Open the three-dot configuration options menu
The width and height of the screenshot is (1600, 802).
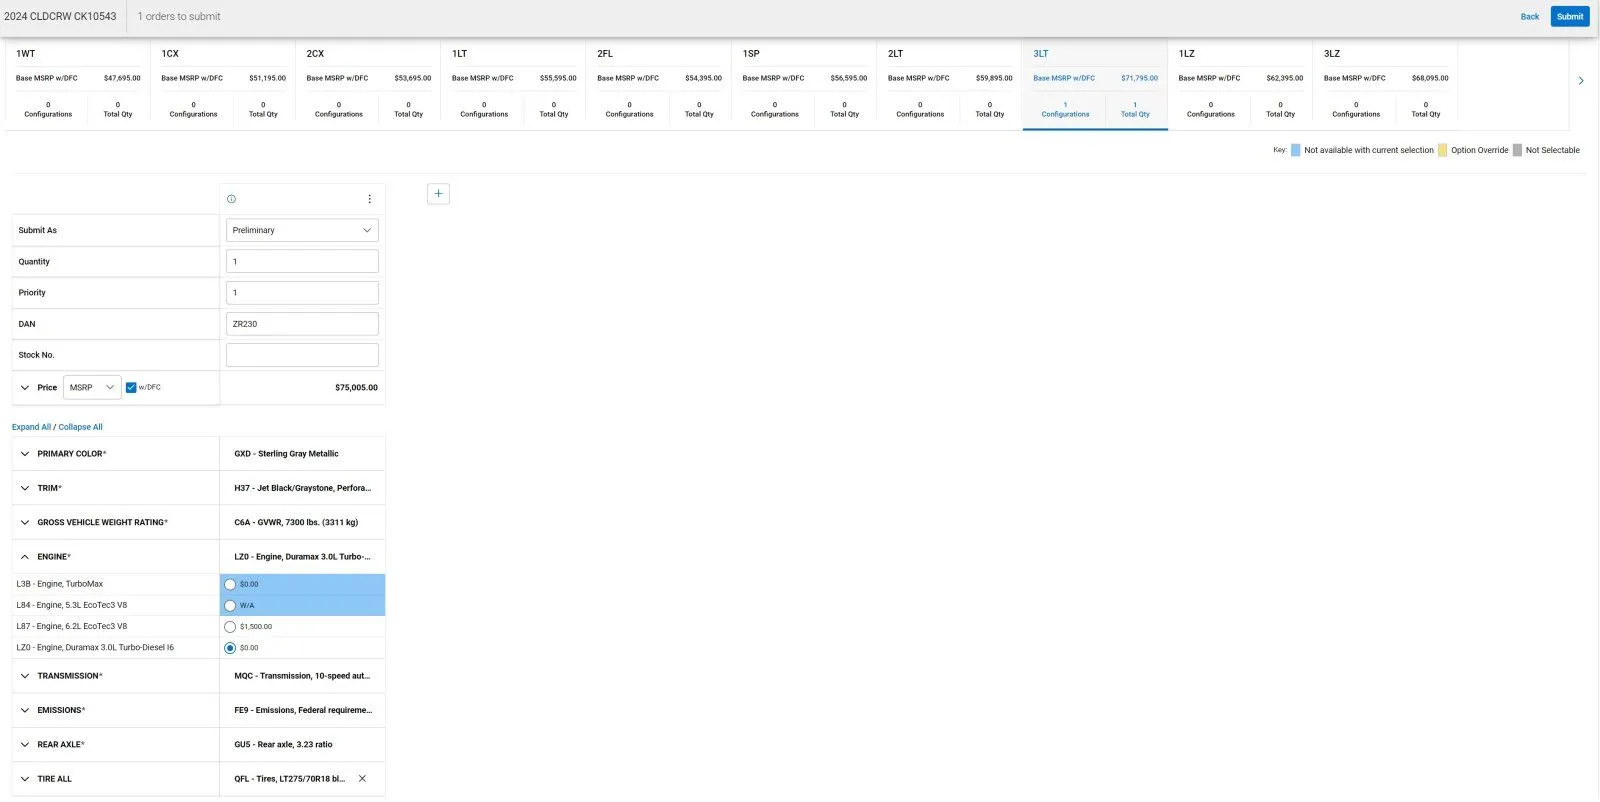coord(369,199)
